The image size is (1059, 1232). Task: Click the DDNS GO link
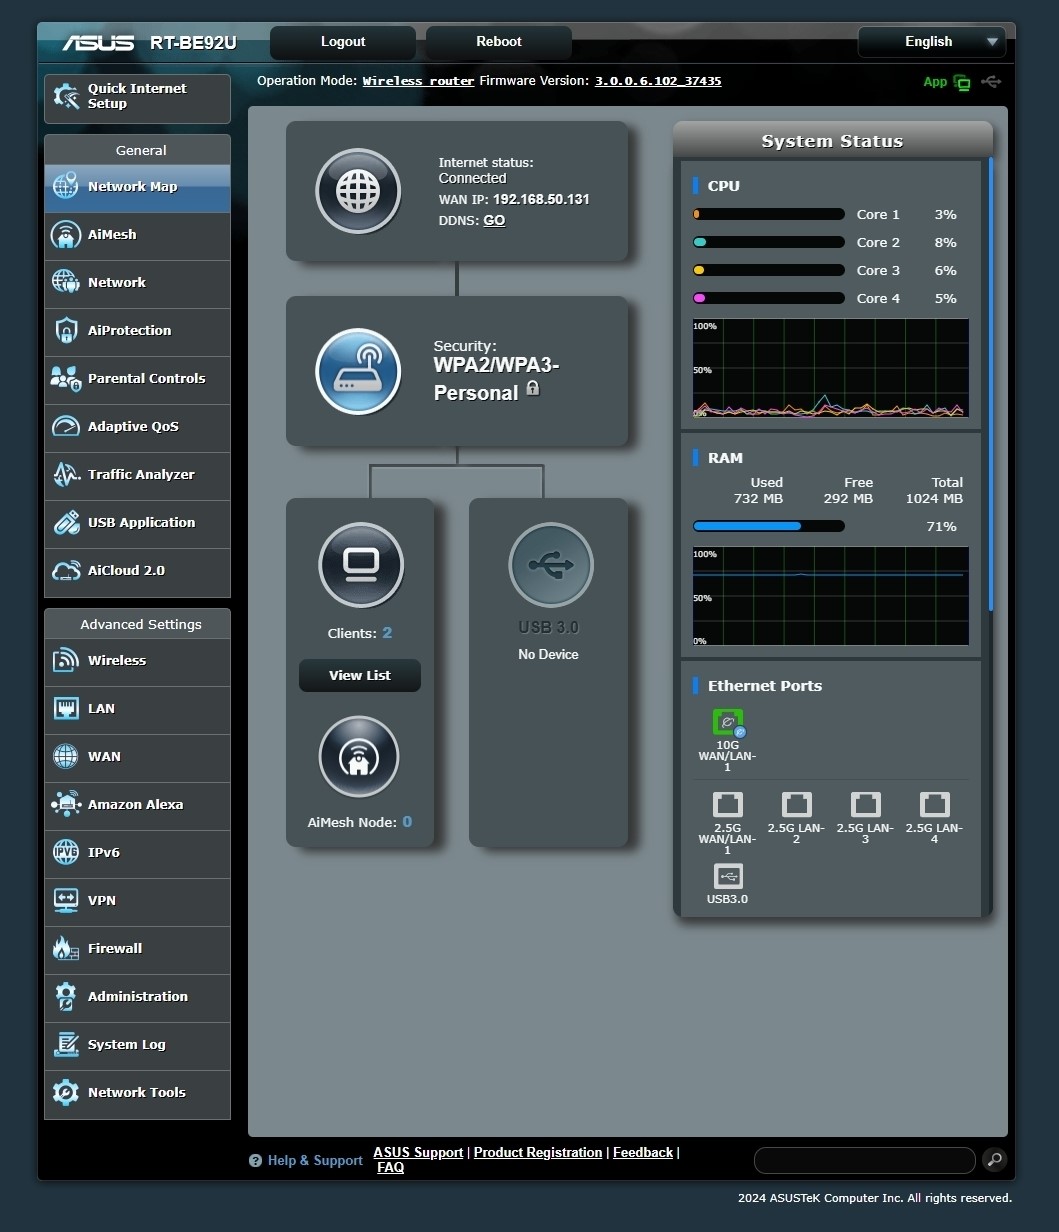(494, 220)
